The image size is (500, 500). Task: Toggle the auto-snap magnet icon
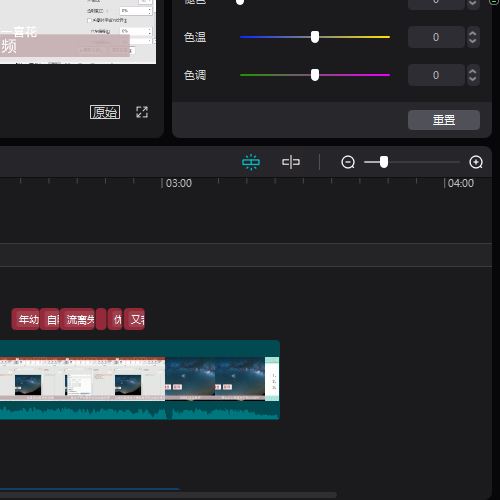coord(251,162)
